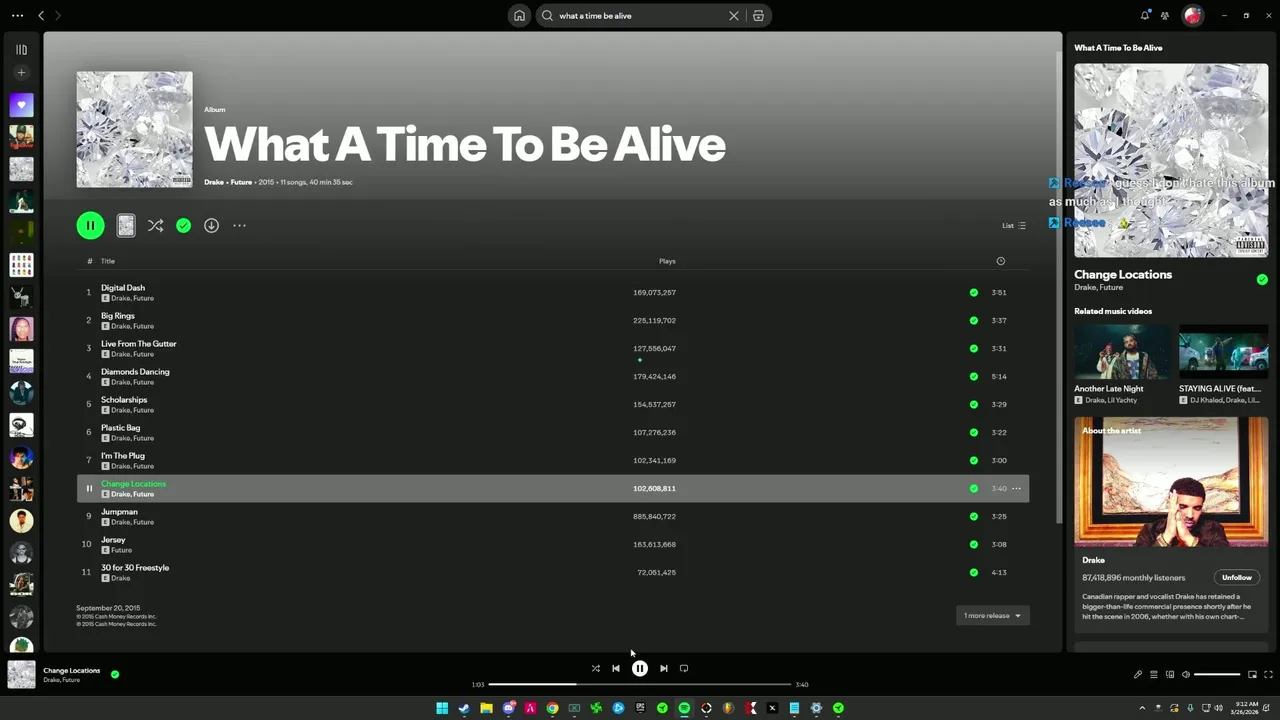The image size is (1280, 720).
Task: Expand the '1 more release' dropdown
Action: [x=992, y=616]
